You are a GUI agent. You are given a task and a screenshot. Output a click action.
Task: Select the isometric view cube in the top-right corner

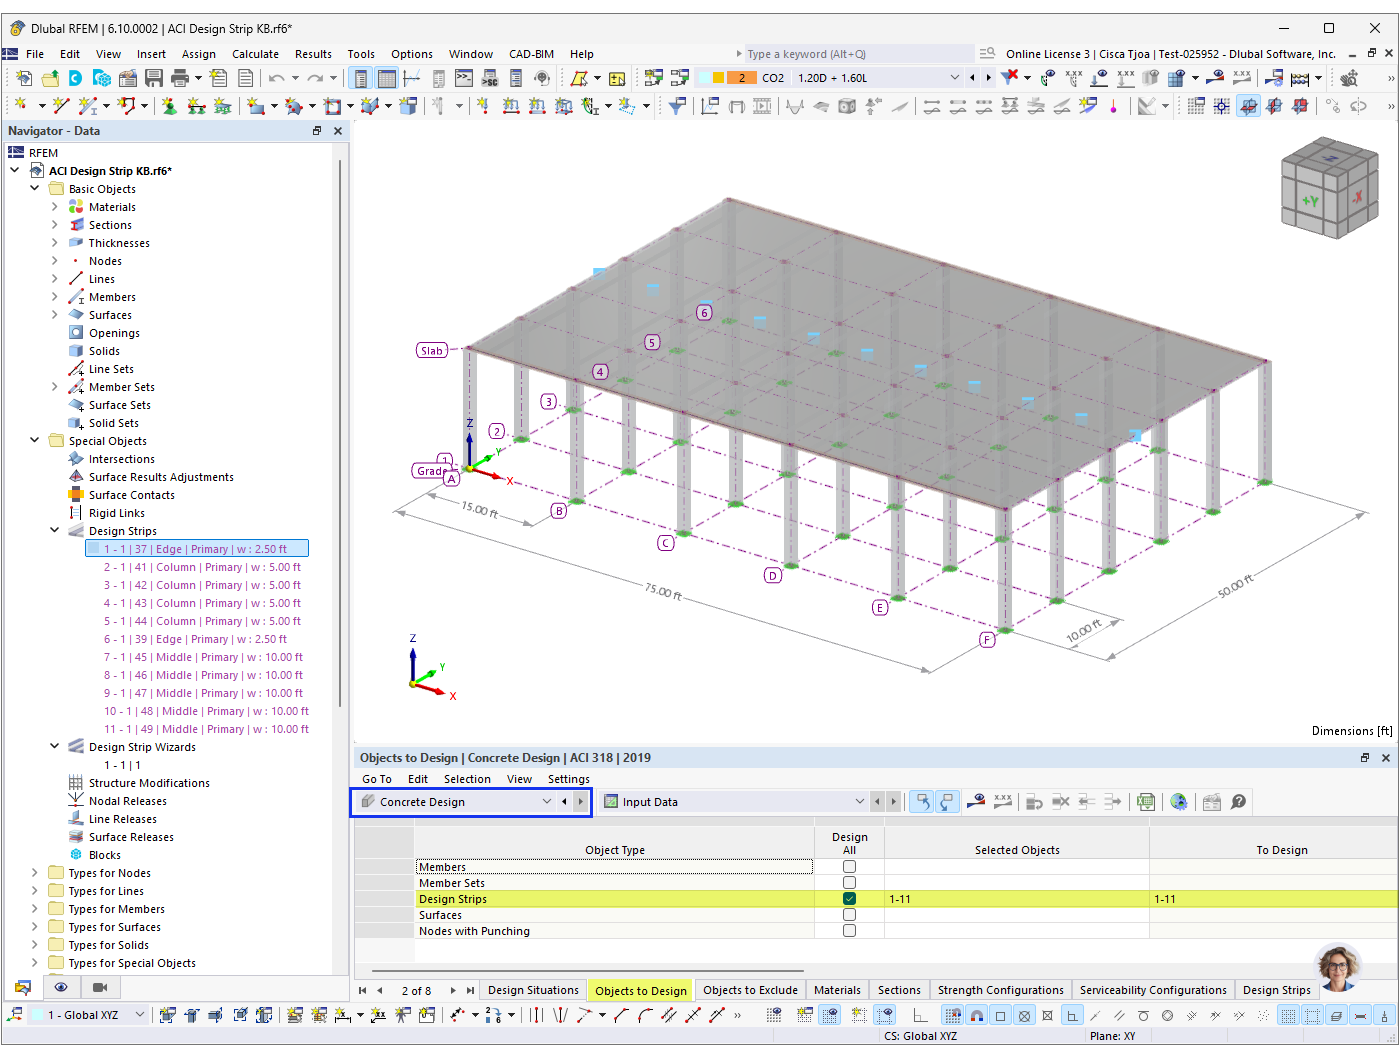point(1330,190)
